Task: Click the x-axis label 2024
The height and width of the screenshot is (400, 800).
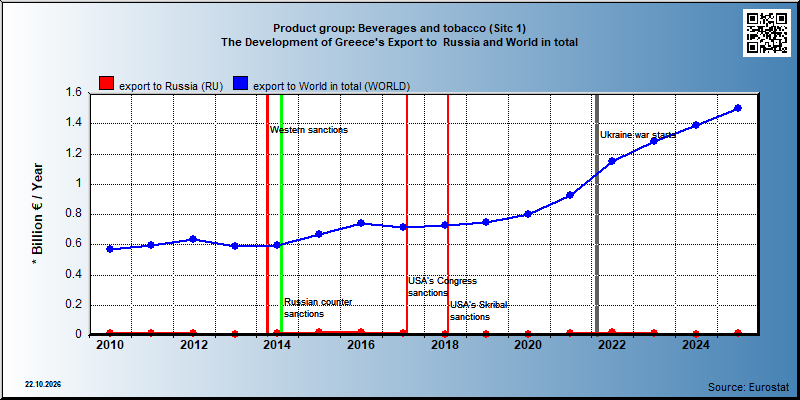Action: coord(696,345)
